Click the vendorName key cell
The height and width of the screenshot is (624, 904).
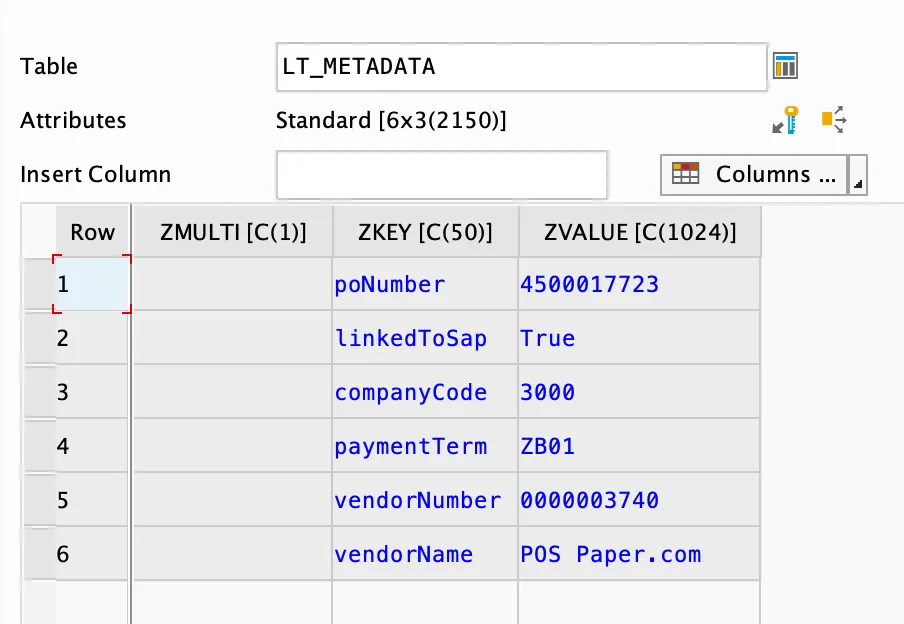tap(425, 554)
